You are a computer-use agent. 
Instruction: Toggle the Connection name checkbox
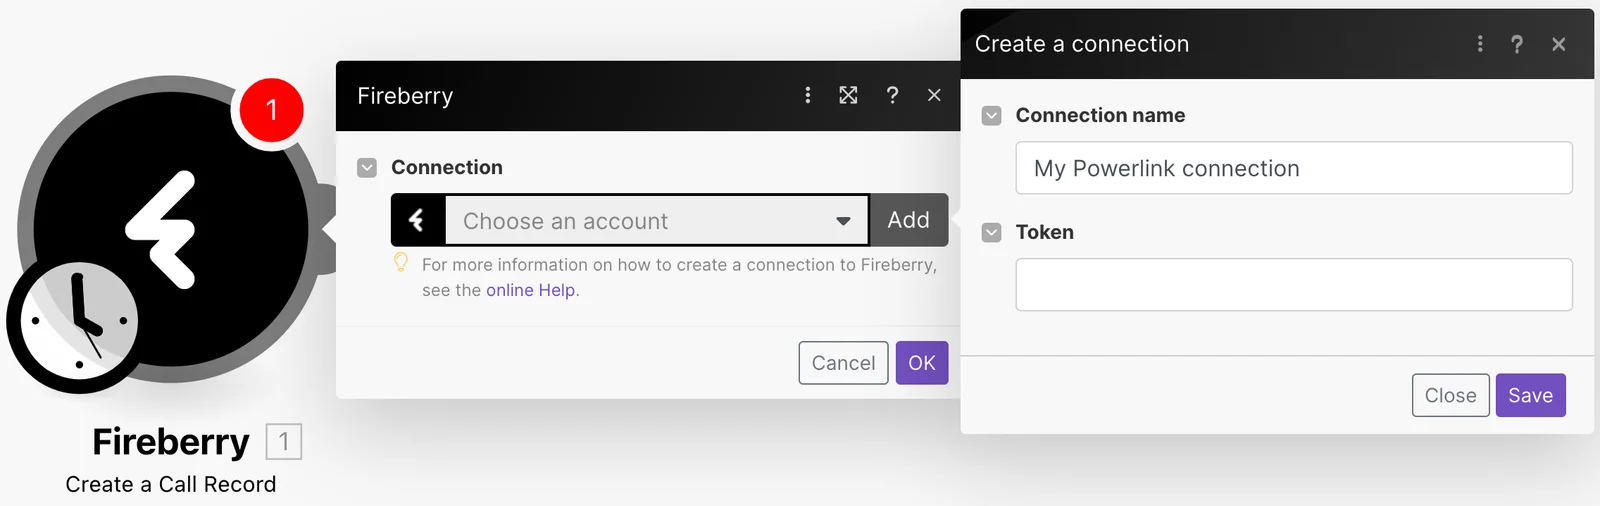(992, 116)
